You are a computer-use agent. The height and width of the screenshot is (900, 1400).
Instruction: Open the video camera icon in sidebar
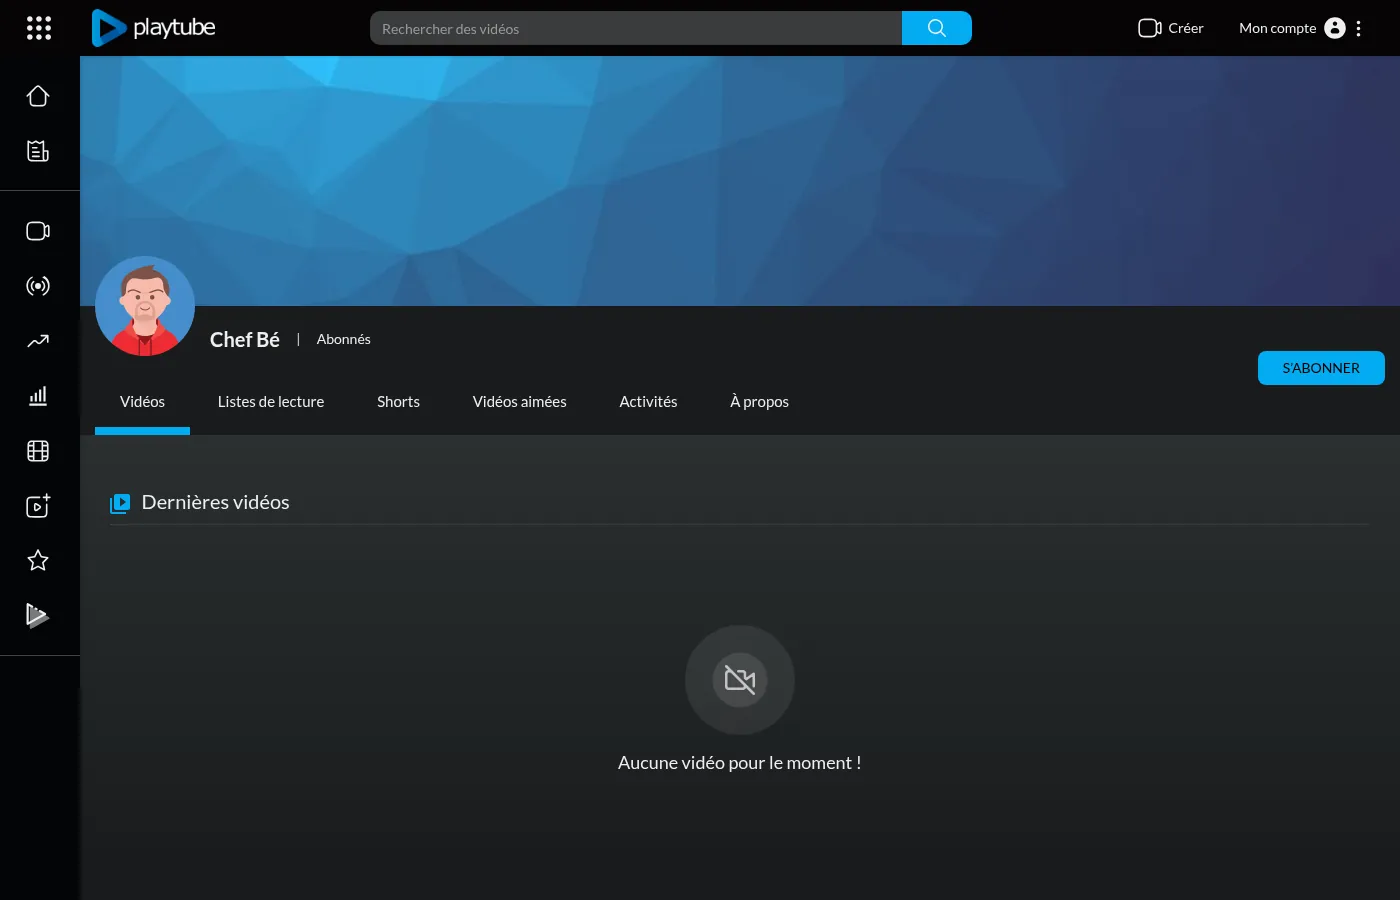pyautogui.click(x=38, y=231)
